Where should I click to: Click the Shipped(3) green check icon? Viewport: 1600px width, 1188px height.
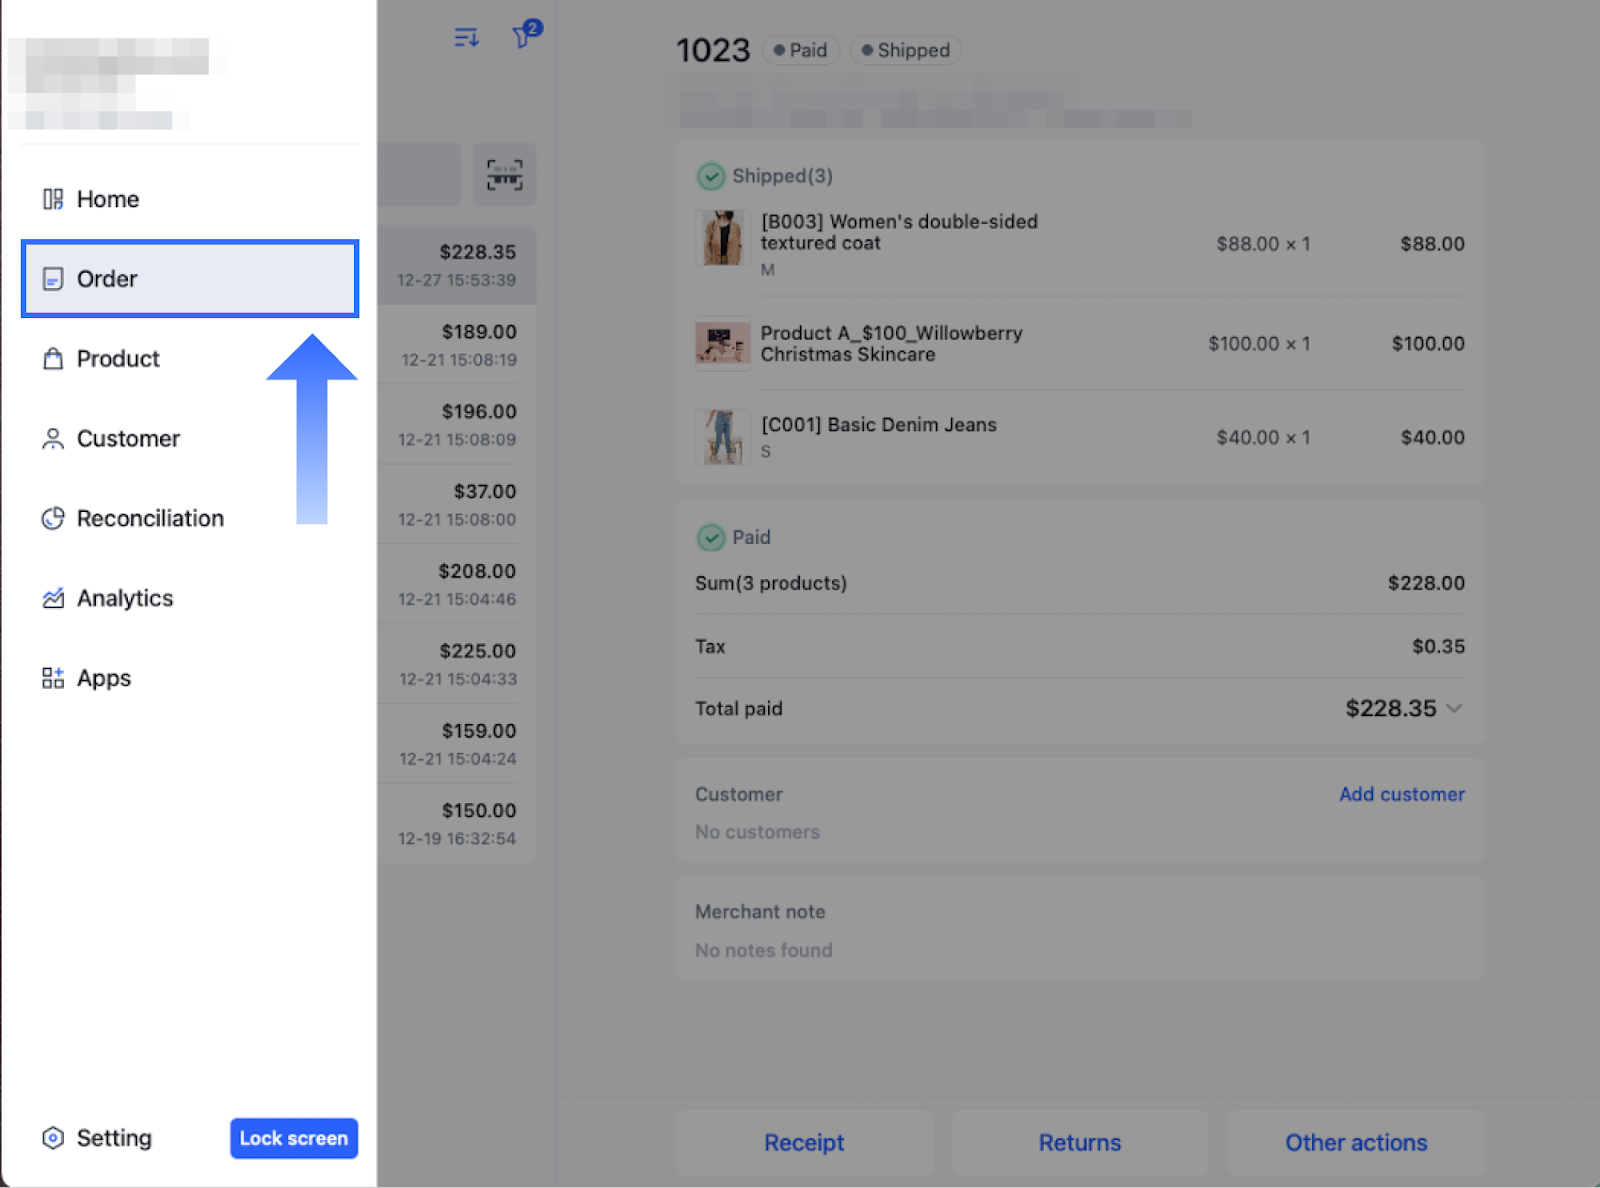coord(711,177)
